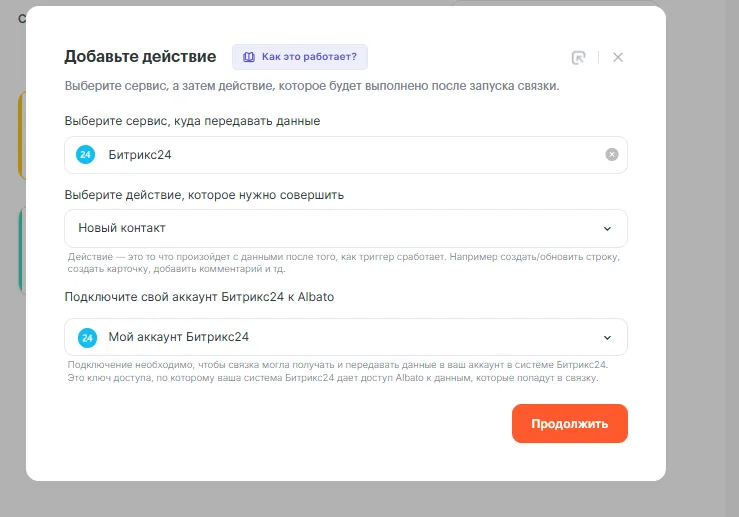
Task: Click the Битрикс24 logo in the account selector
Action: [86, 337]
